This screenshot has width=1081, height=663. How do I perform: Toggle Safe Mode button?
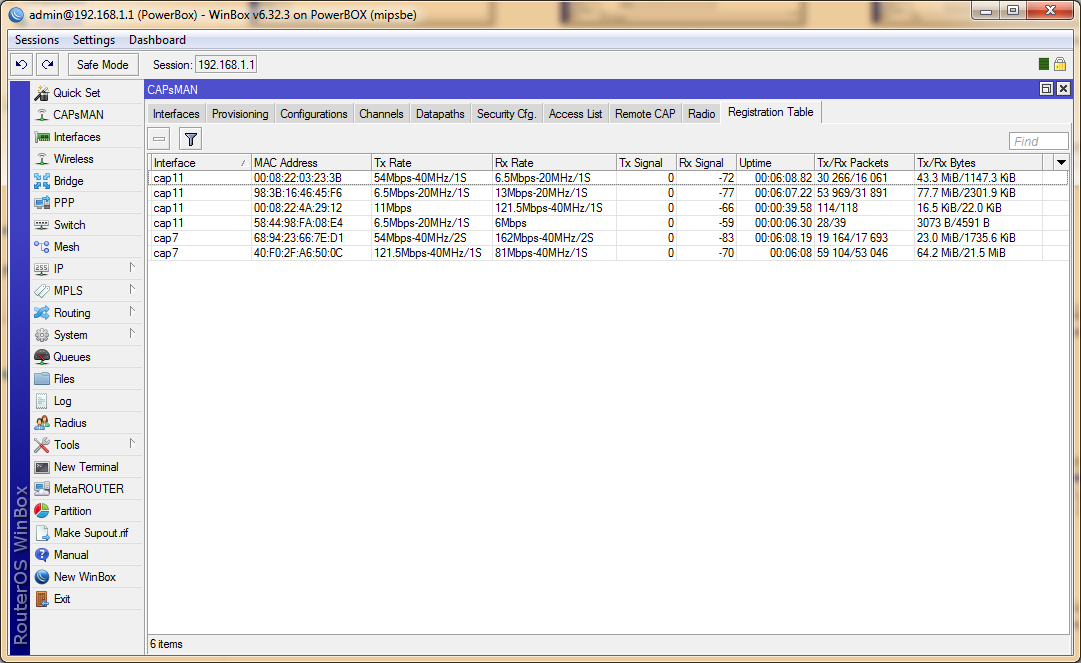(102, 65)
